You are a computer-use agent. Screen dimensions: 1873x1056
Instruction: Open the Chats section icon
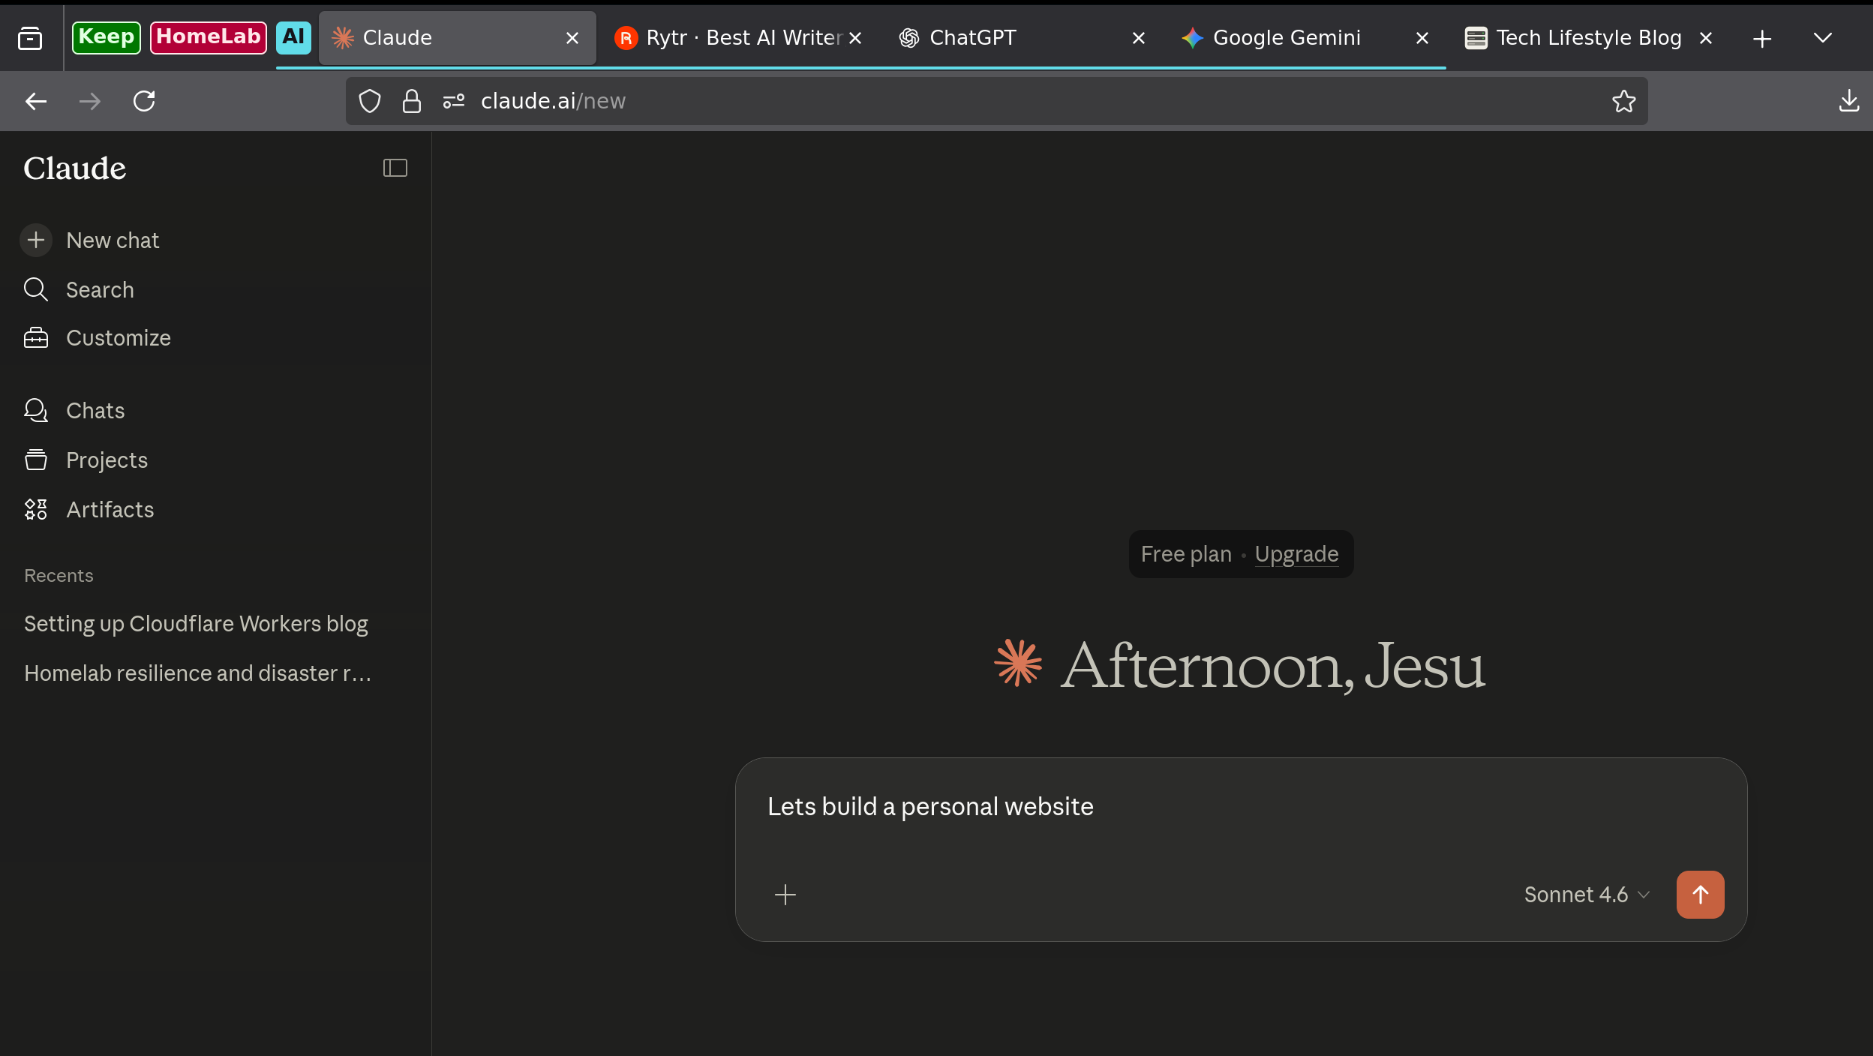36,411
